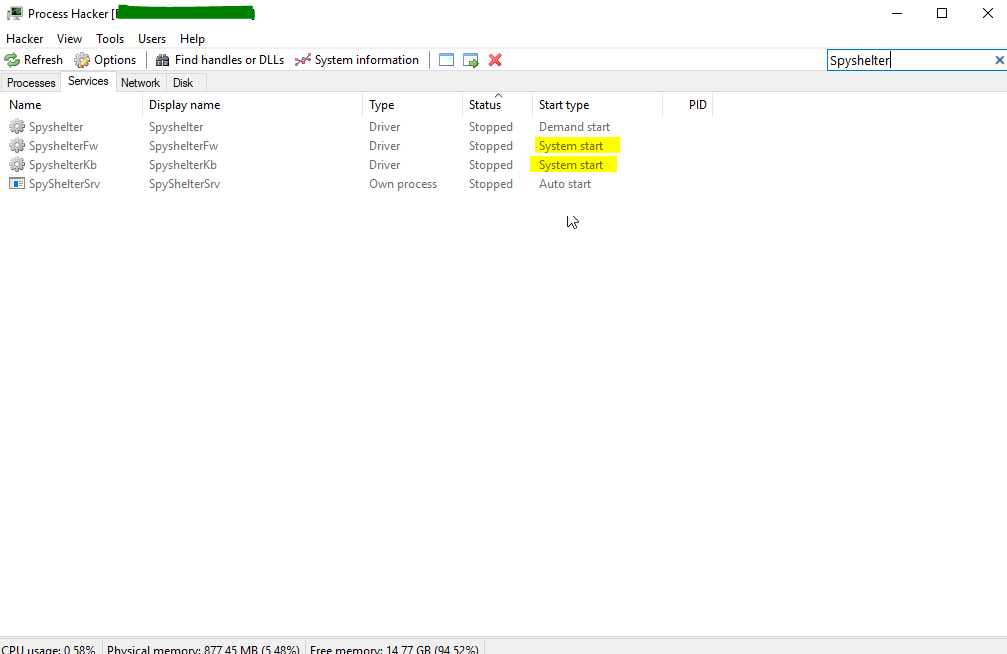This screenshot has width=1007, height=654.
Task: Click gear icon of SpyshelterKb service
Action: click(17, 164)
